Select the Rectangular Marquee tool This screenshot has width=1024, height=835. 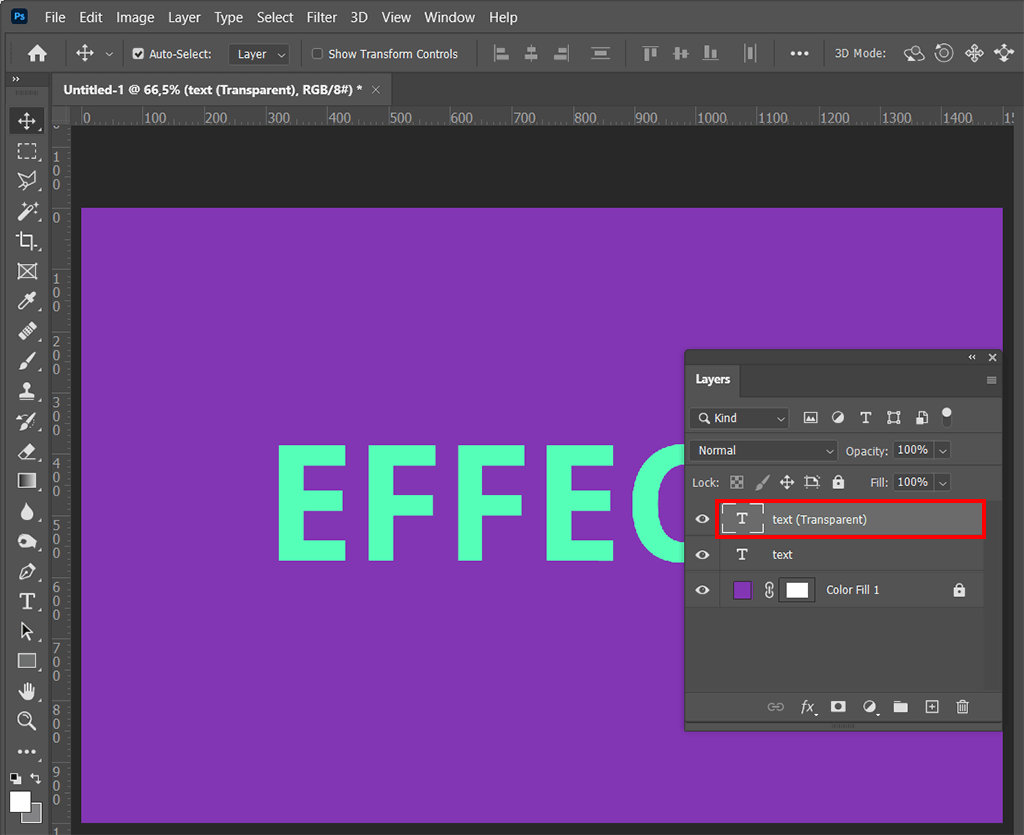pyautogui.click(x=27, y=151)
